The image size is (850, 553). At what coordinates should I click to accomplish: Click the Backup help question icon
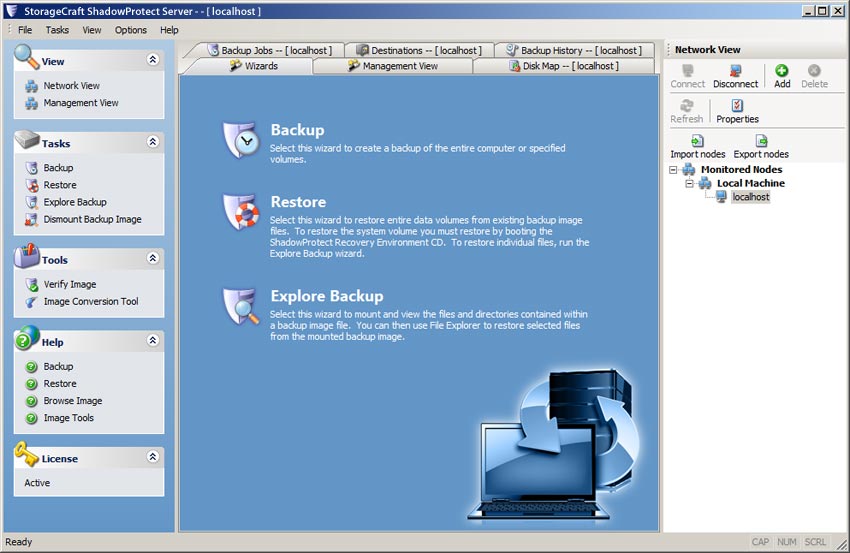click(31, 366)
